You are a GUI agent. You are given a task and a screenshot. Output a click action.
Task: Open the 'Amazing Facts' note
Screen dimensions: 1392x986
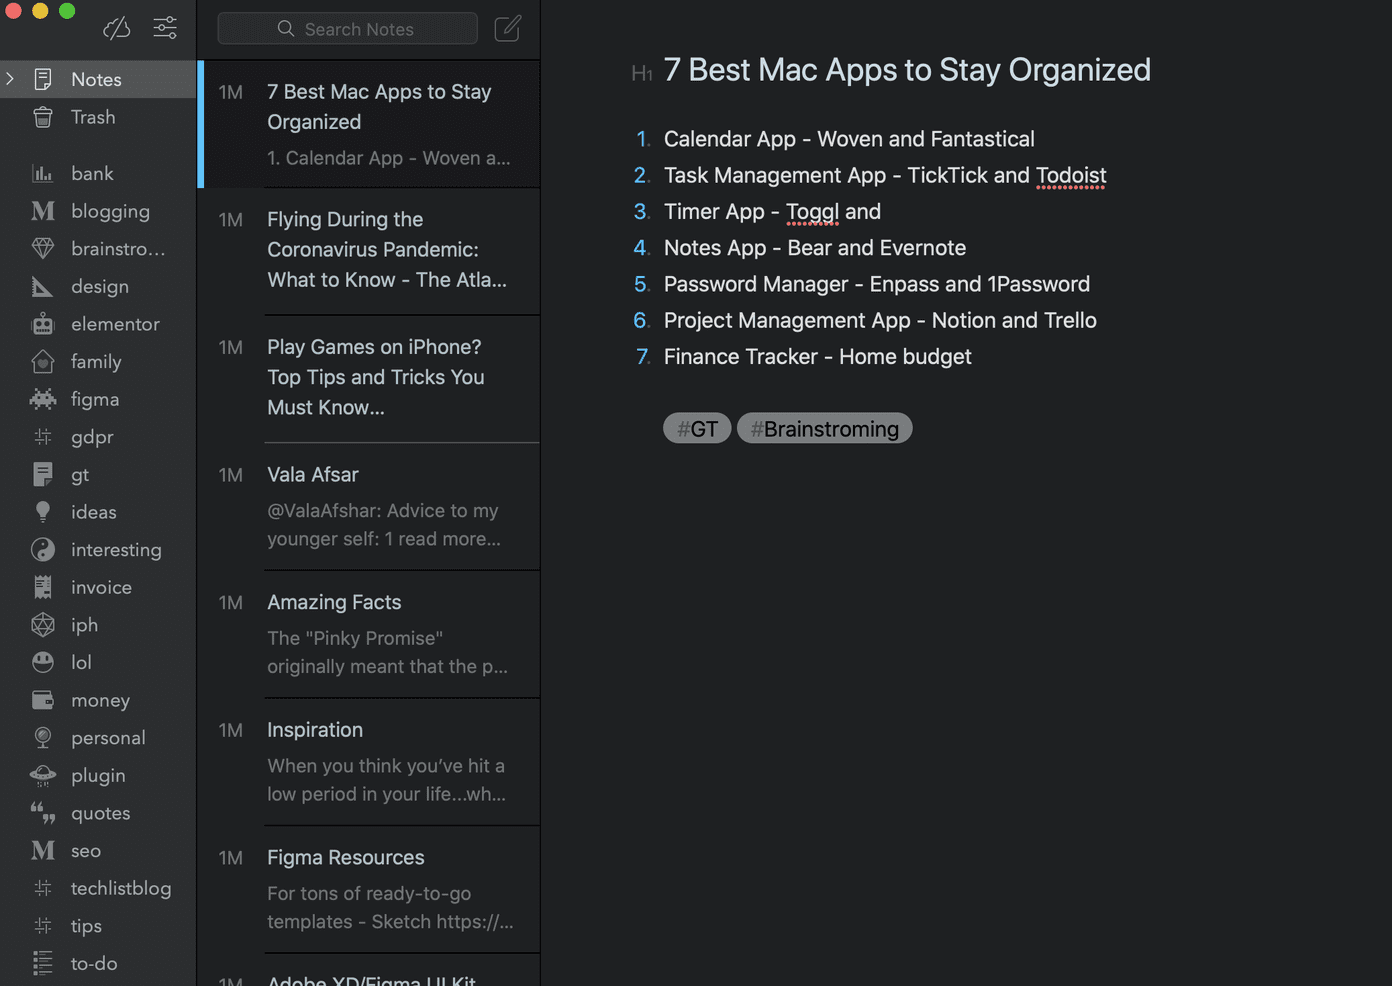370,634
